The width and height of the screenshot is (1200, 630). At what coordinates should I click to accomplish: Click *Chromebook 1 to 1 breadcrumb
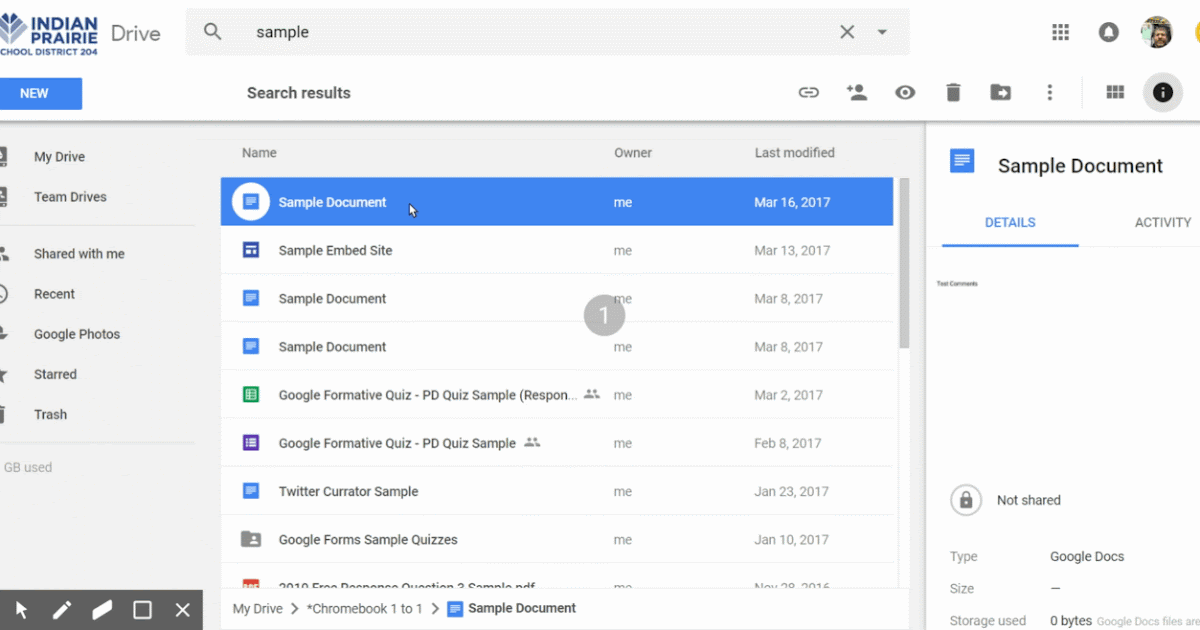pos(364,608)
